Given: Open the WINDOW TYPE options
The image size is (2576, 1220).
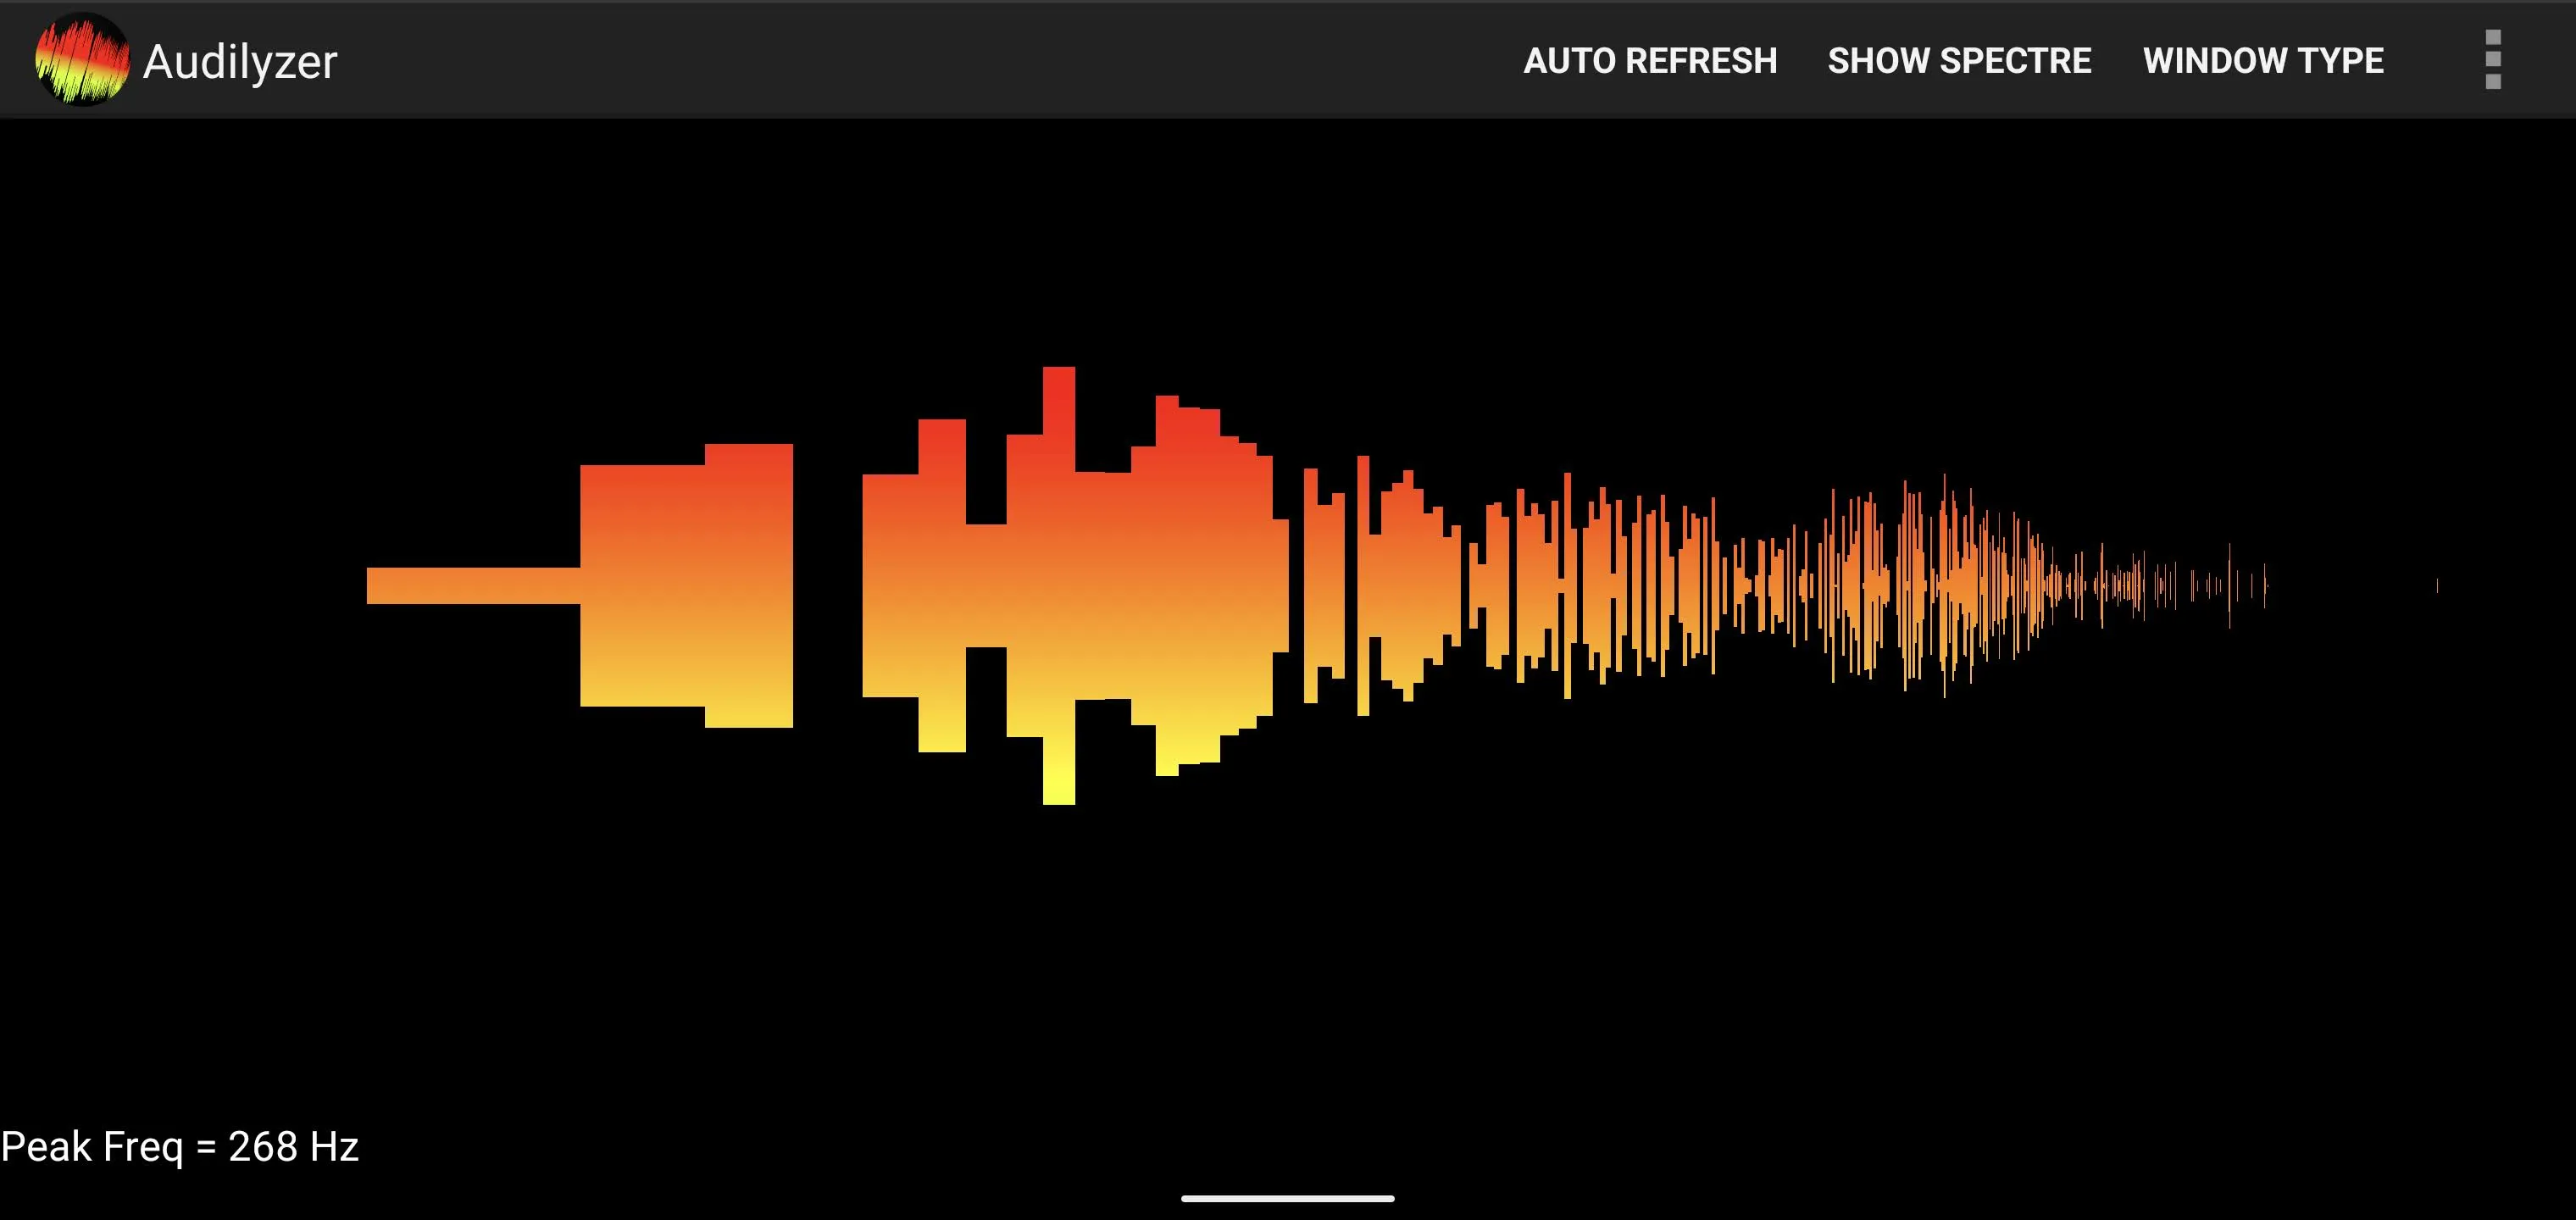Looking at the screenshot, I should pyautogui.click(x=2263, y=60).
